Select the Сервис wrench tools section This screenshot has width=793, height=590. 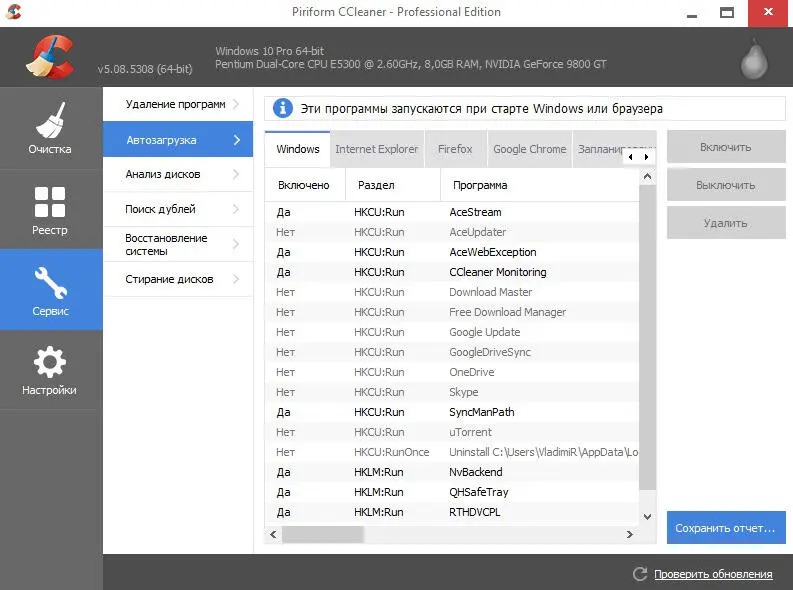click(x=51, y=290)
